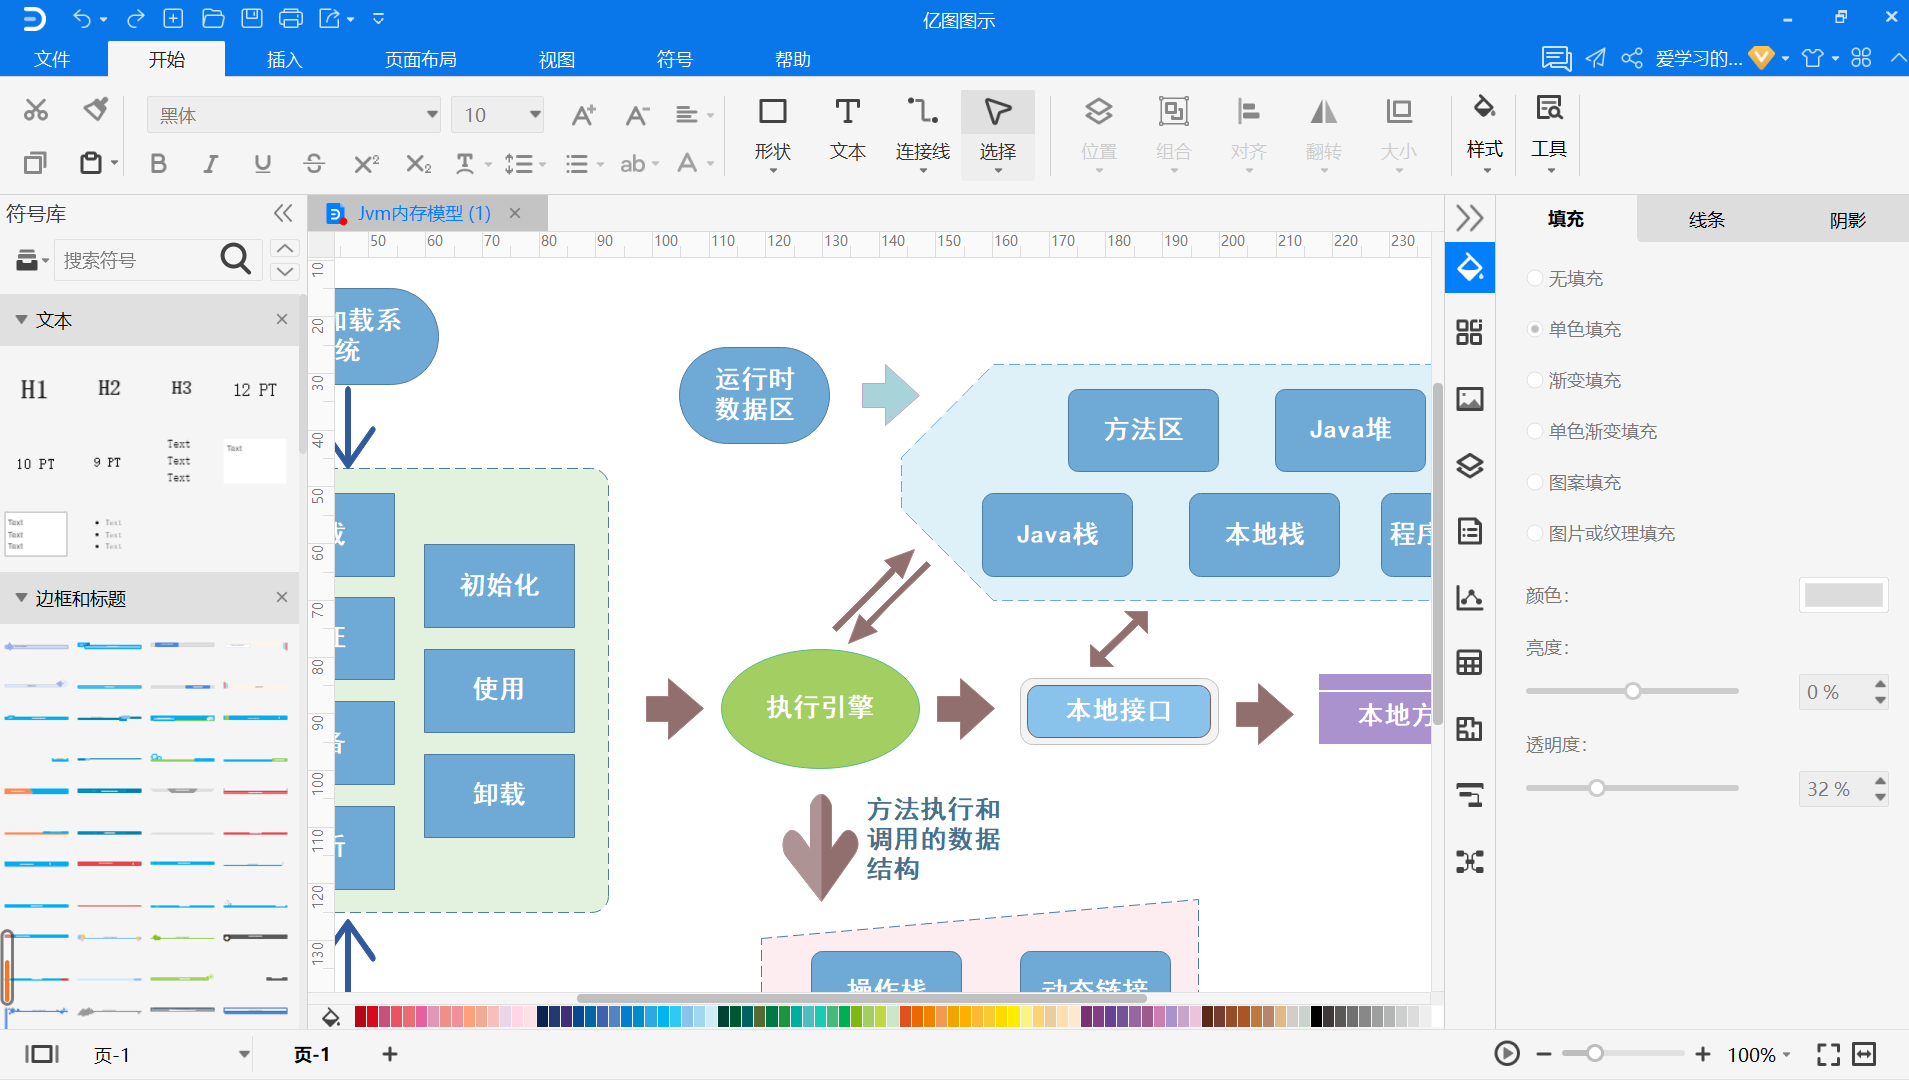Apply subscript formatting
The image size is (1909, 1080).
pos(418,163)
